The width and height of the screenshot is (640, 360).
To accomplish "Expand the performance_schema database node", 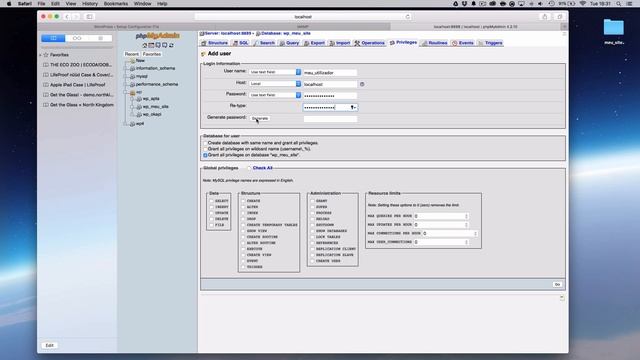I will point(126,84).
